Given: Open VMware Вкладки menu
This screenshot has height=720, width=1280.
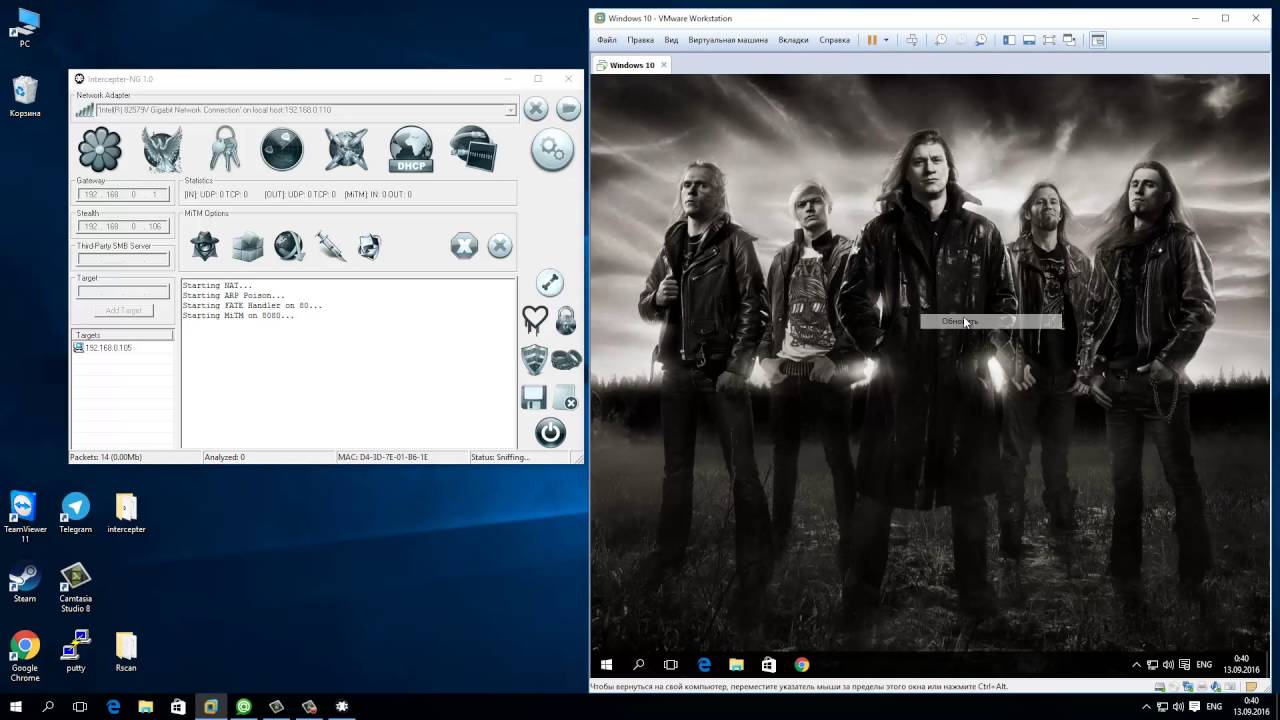Looking at the screenshot, I should pos(793,40).
